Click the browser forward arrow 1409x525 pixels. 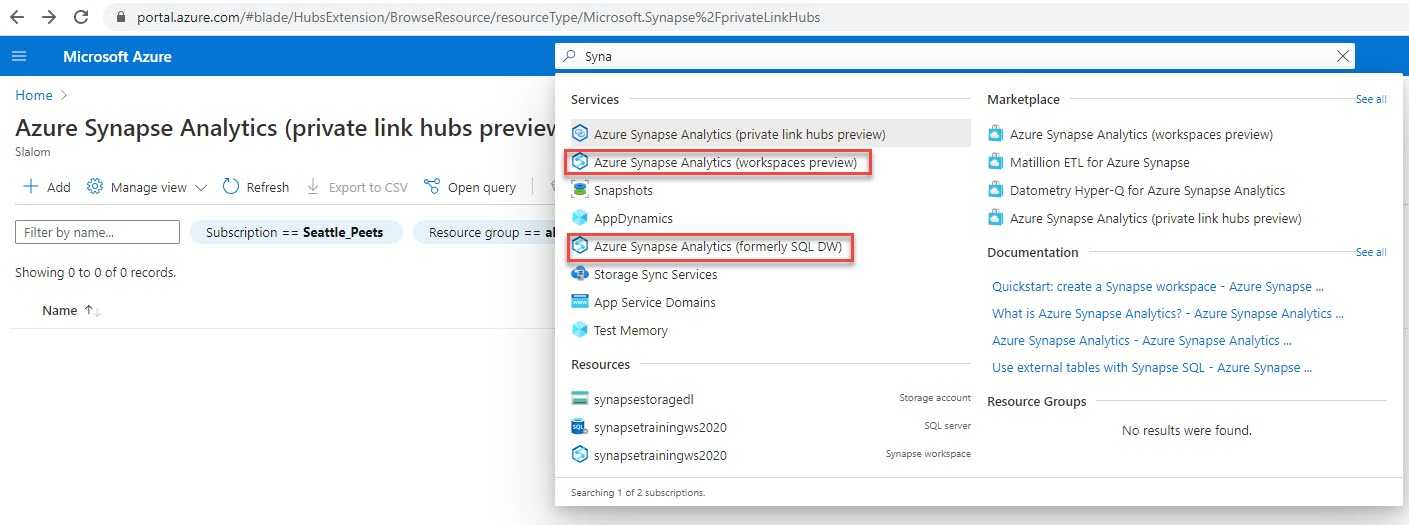click(48, 17)
